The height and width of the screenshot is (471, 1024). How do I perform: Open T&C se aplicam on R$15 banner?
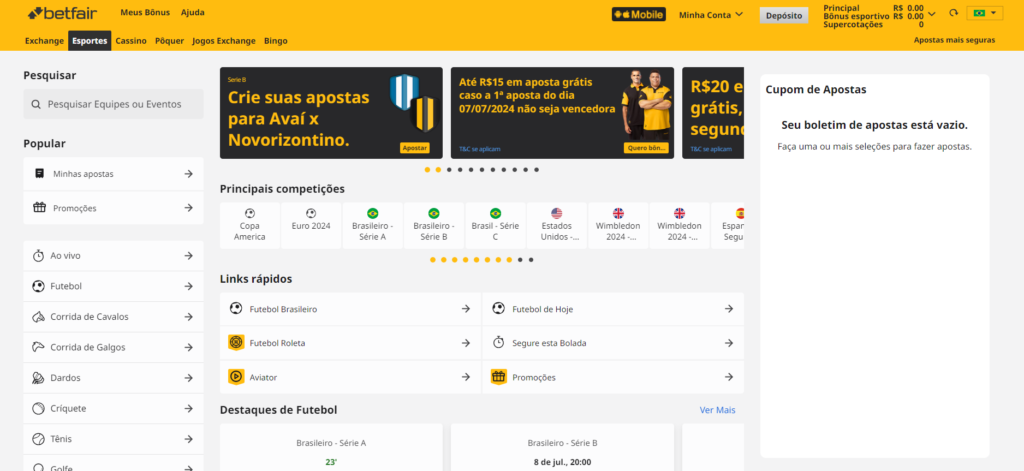point(480,149)
